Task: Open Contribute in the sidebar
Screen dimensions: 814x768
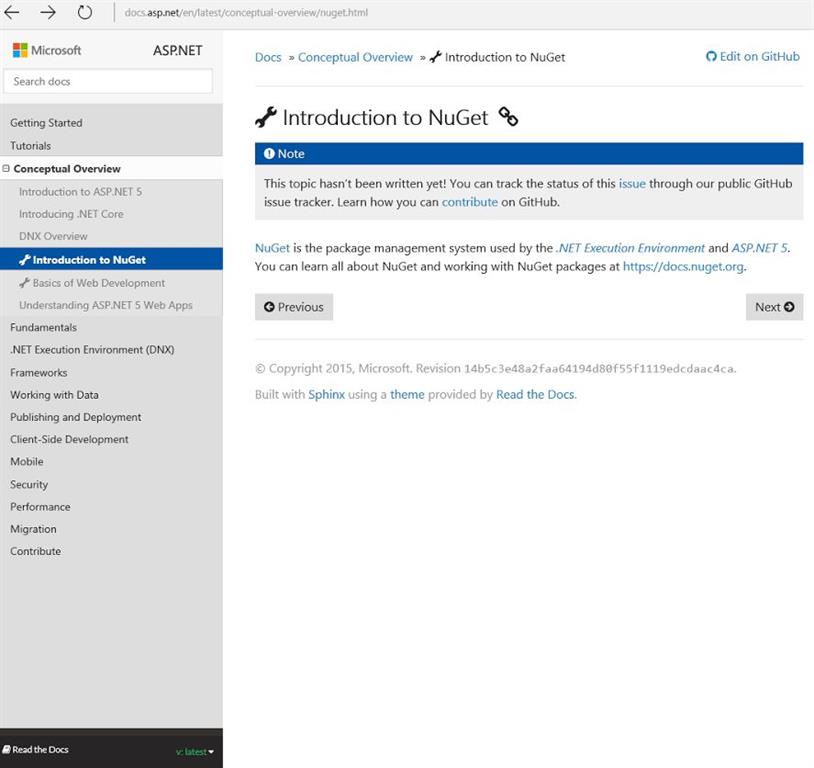Action: [x=36, y=551]
